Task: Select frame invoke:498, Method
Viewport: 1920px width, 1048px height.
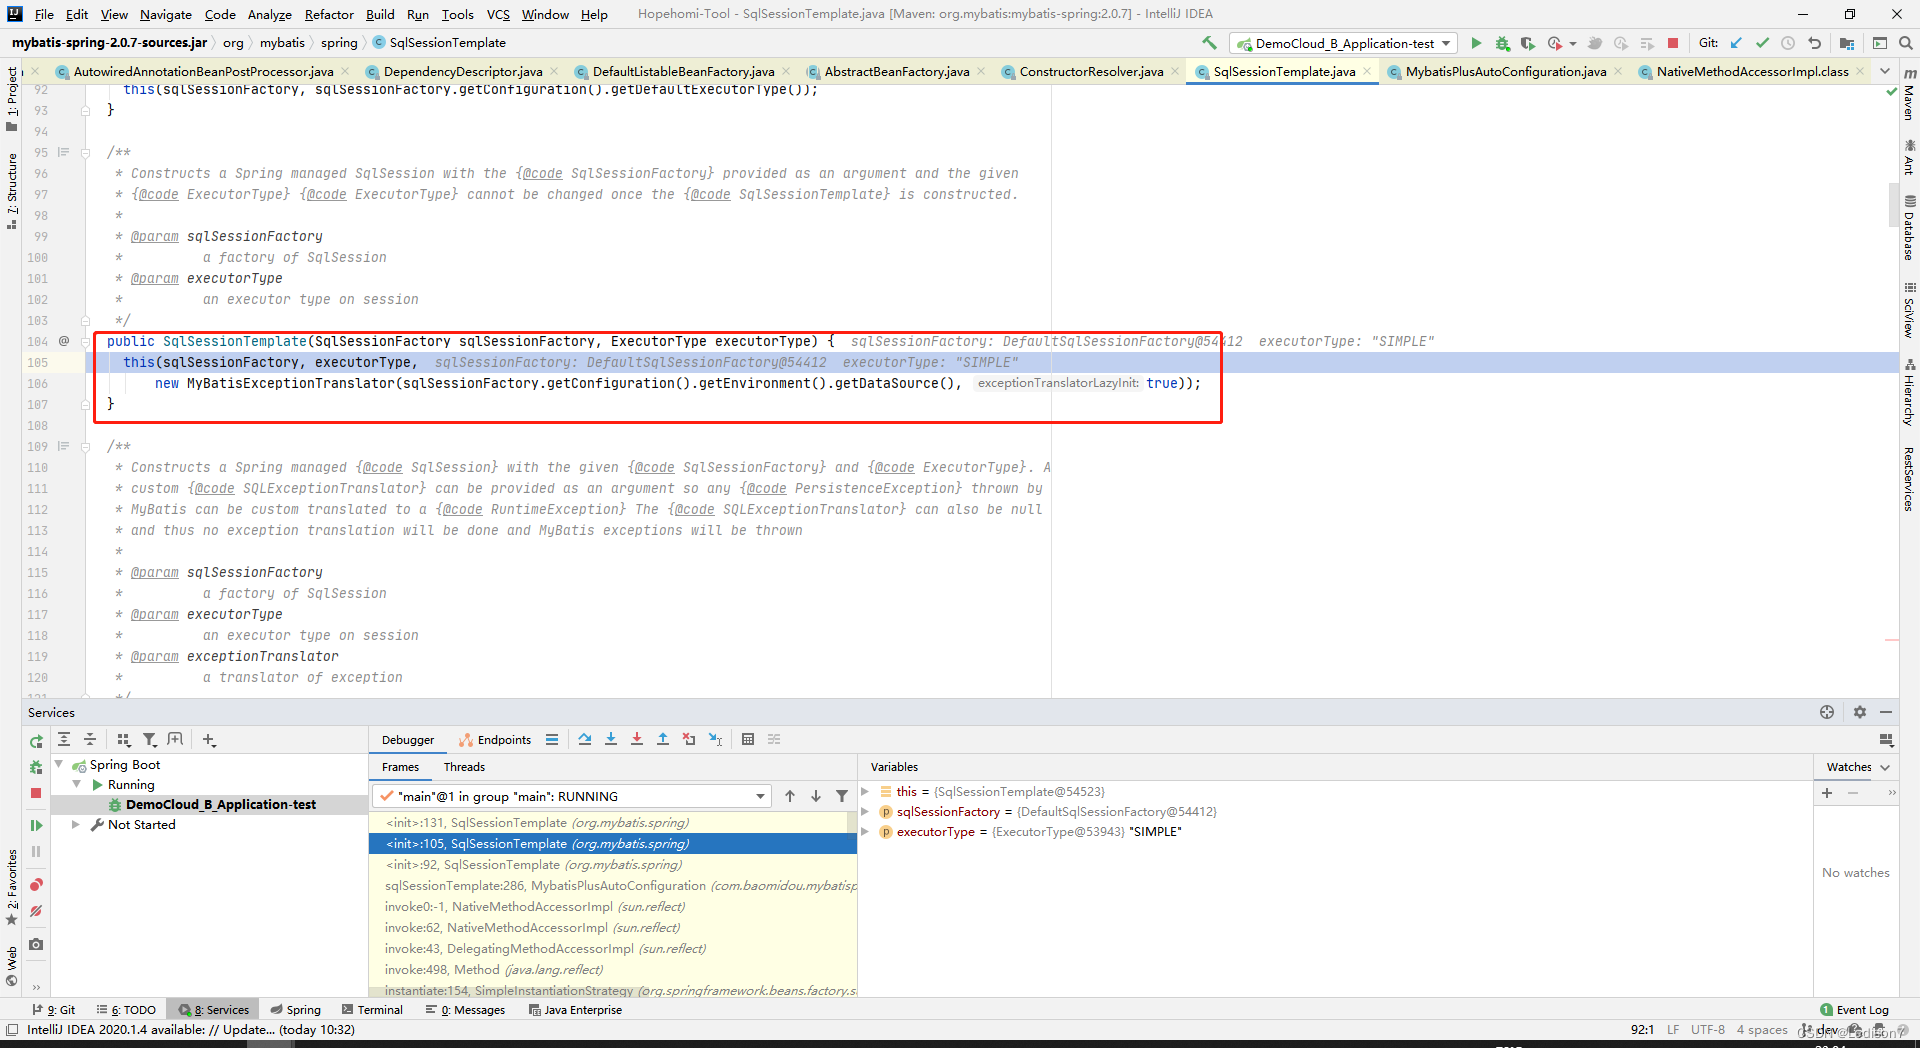Action: [613, 969]
